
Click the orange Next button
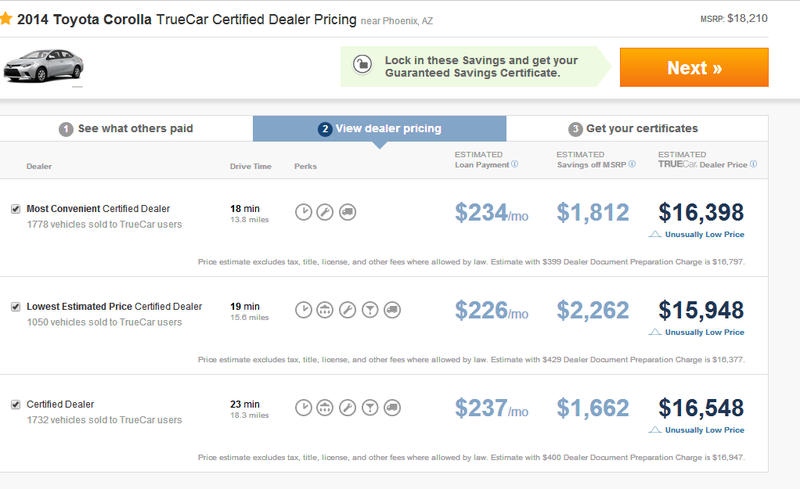pyautogui.click(x=694, y=67)
